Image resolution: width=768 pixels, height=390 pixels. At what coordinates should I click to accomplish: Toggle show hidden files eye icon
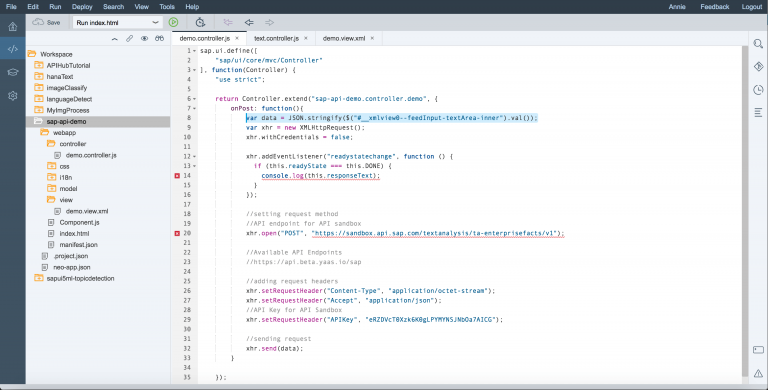(x=144, y=38)
